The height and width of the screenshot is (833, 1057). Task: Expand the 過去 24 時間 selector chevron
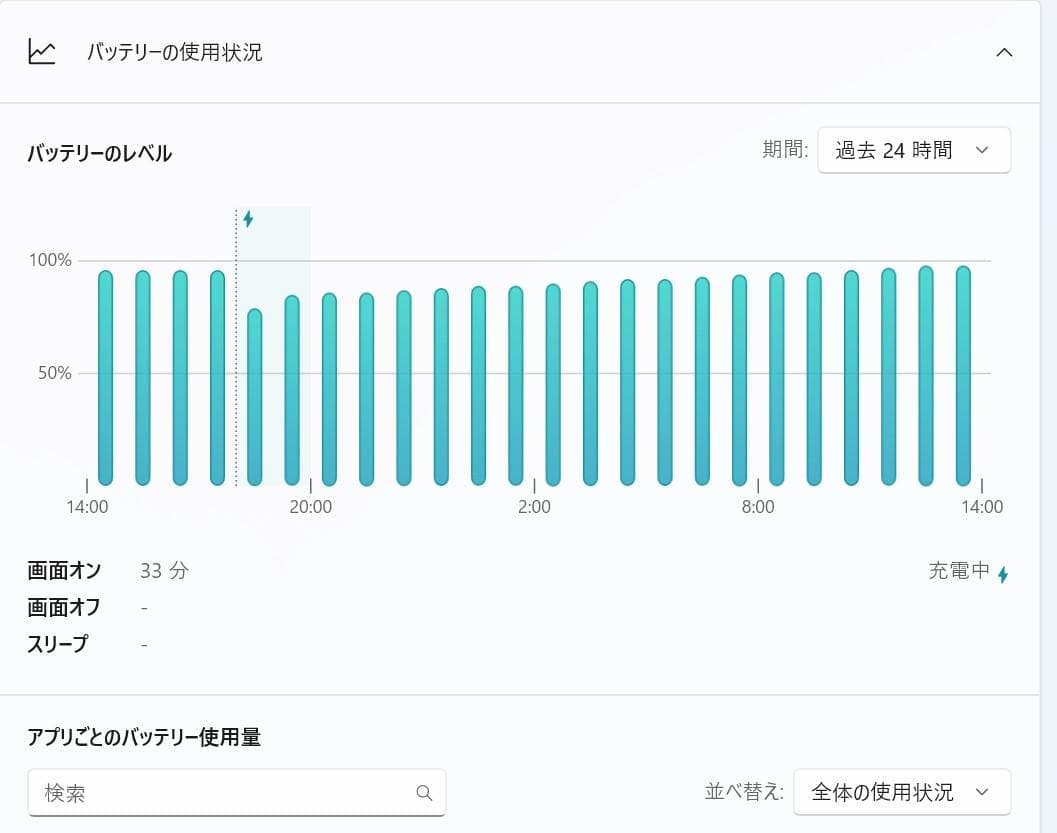pyautogui.click(x=983, y=150)
